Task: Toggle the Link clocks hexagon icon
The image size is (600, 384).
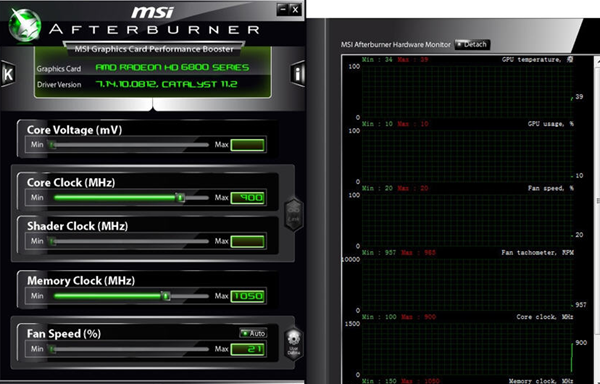Action: (x=294, y=214)
